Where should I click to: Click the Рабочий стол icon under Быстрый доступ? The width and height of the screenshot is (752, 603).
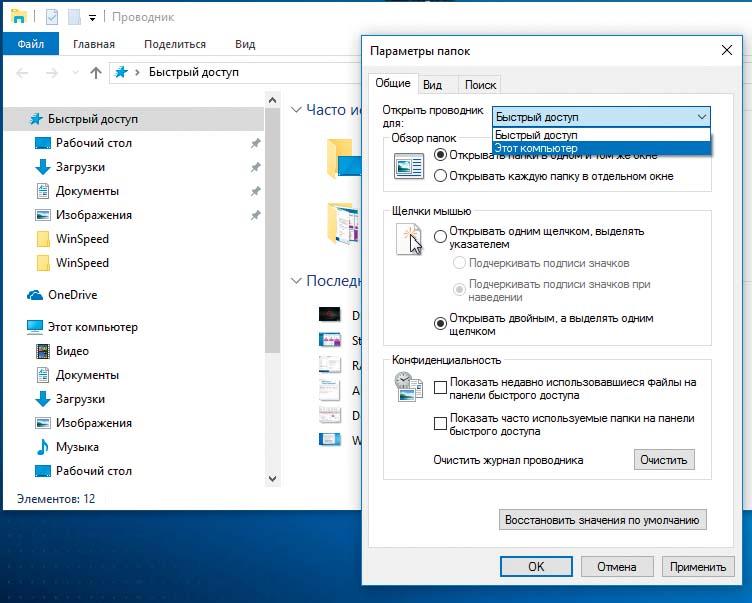(42, 143)
